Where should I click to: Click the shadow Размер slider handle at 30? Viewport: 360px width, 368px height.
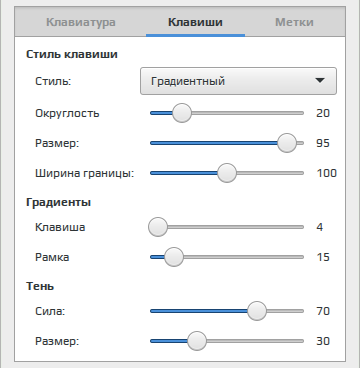[197, 341]
